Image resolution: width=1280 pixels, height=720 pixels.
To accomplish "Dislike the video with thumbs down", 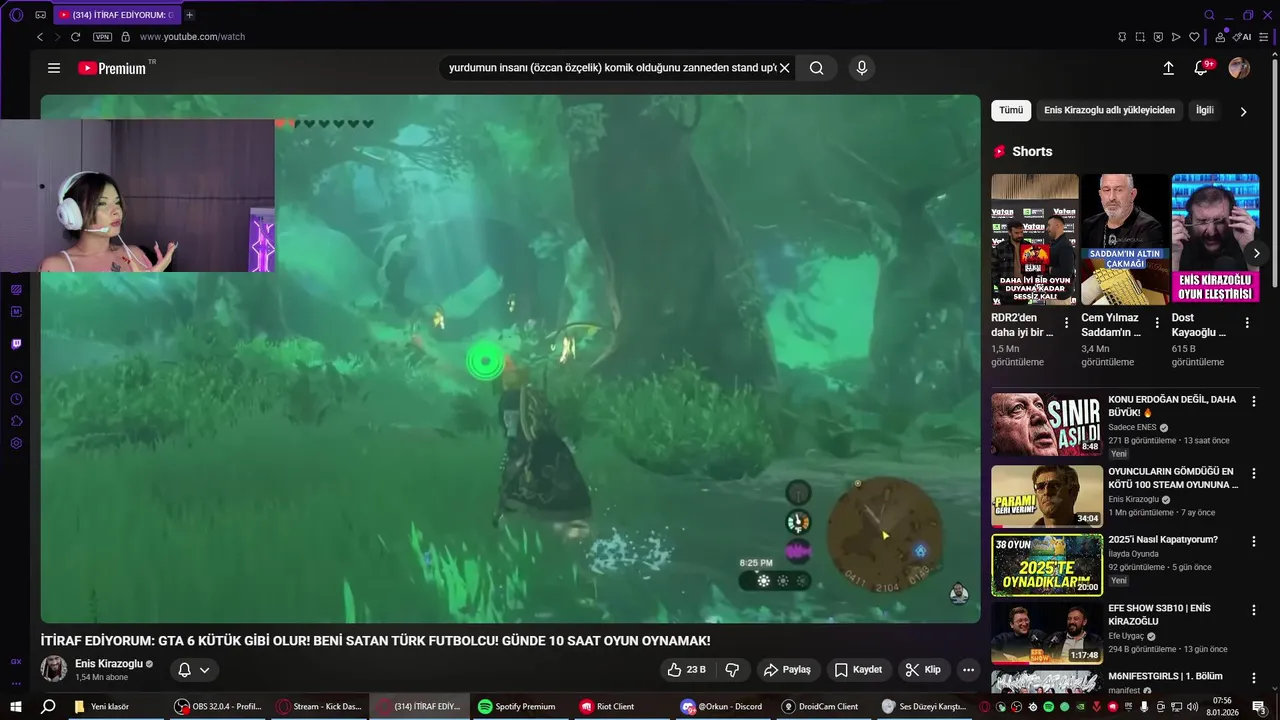I will click(x=732, y=670).
